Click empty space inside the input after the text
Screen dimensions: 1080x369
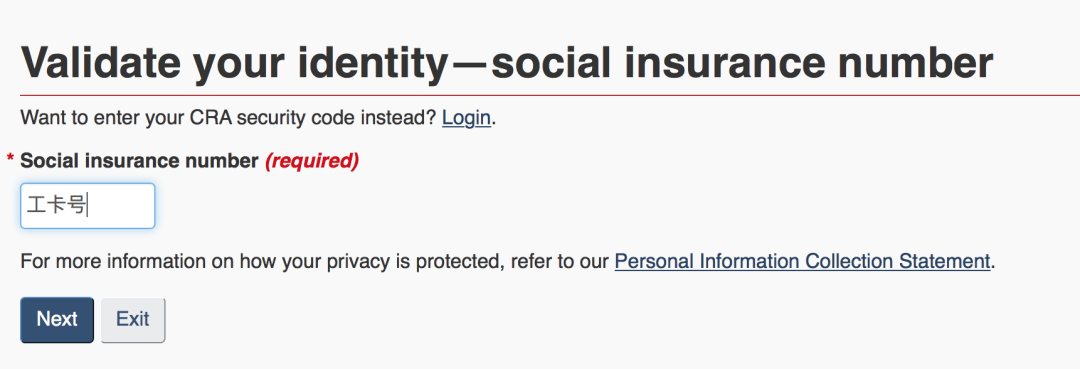[x=123, y=206]
